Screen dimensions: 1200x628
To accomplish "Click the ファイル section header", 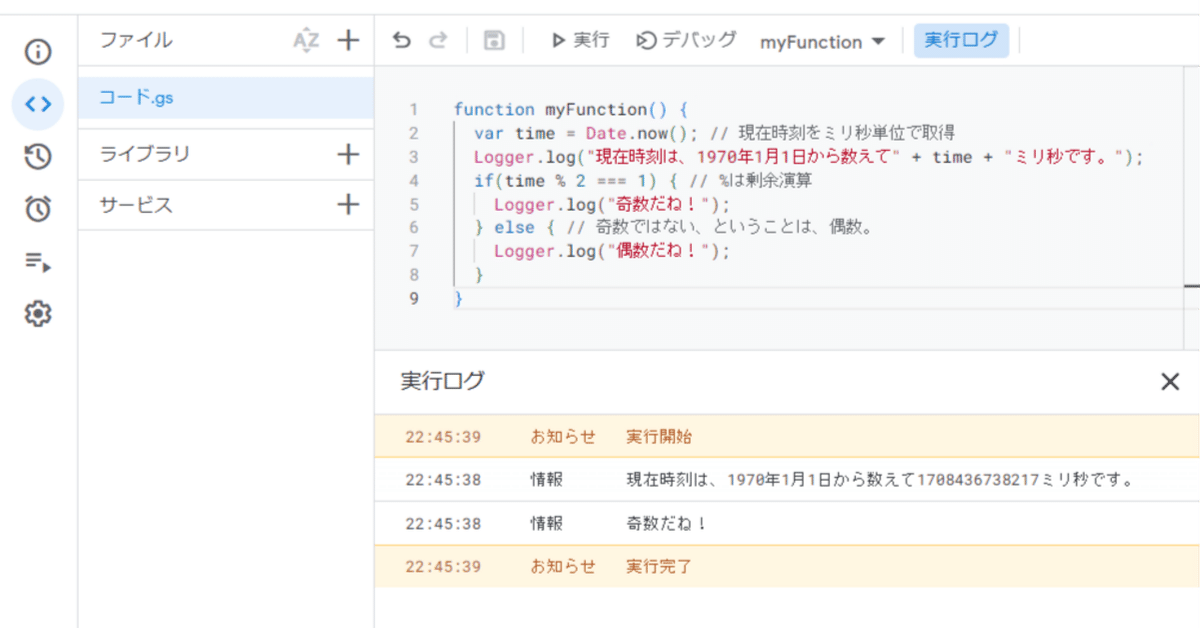I will point(136,40).
